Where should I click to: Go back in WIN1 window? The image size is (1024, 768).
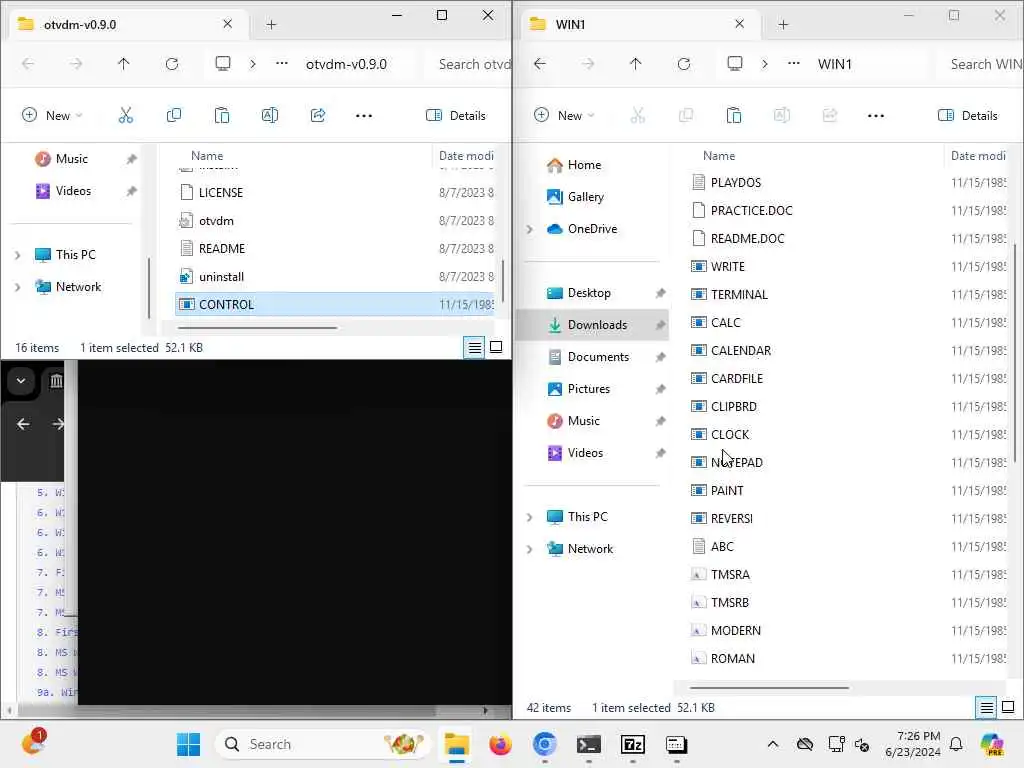click(539, 64)
